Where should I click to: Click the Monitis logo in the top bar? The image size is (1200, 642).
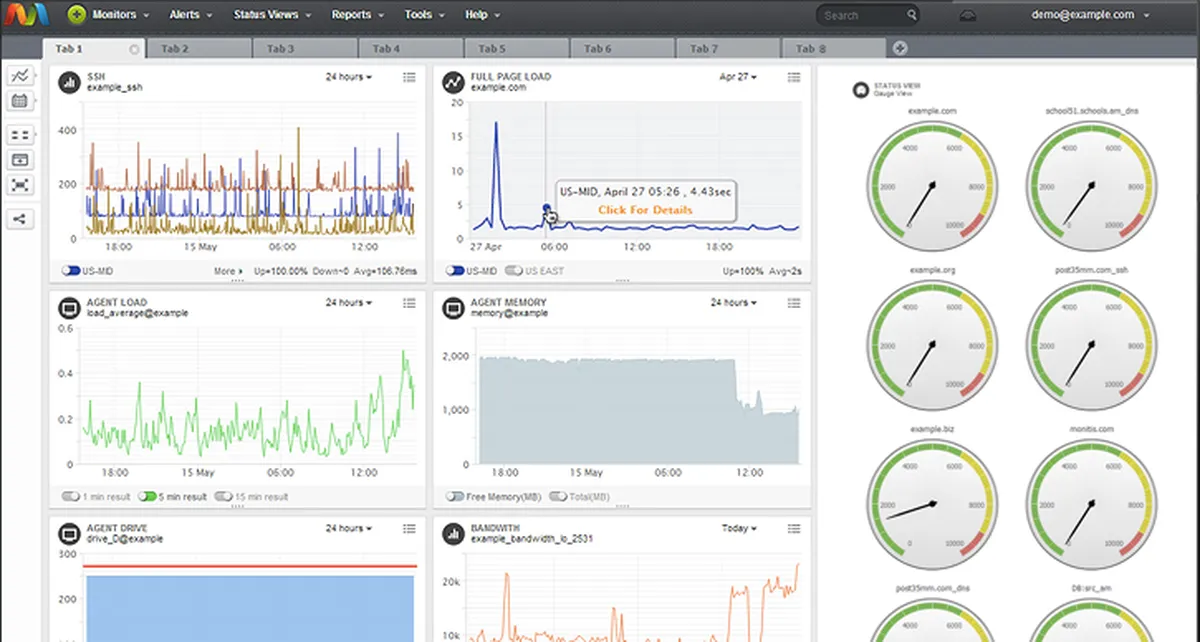[29, 15]
